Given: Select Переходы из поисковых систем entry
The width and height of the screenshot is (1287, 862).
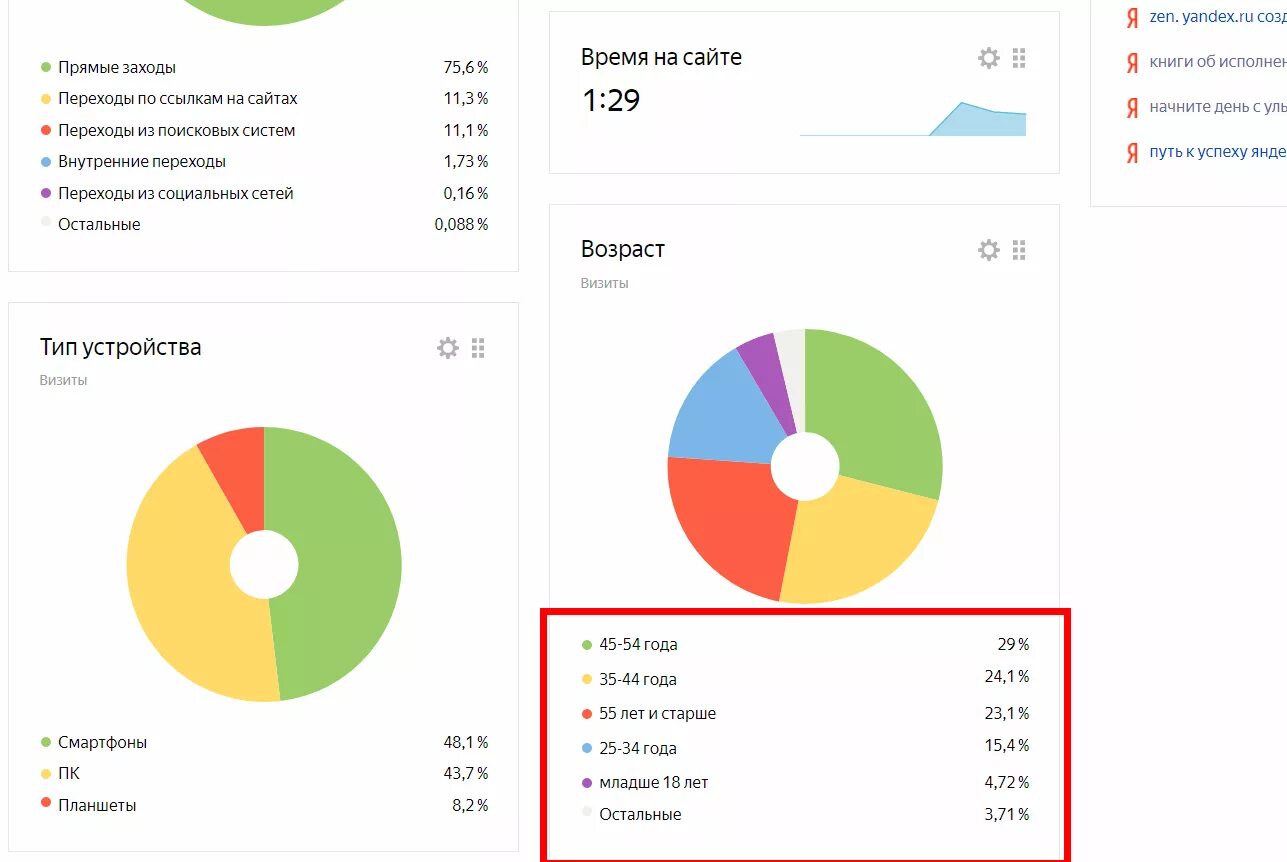Looking at the screenshot, I should (x=177, y=130).
